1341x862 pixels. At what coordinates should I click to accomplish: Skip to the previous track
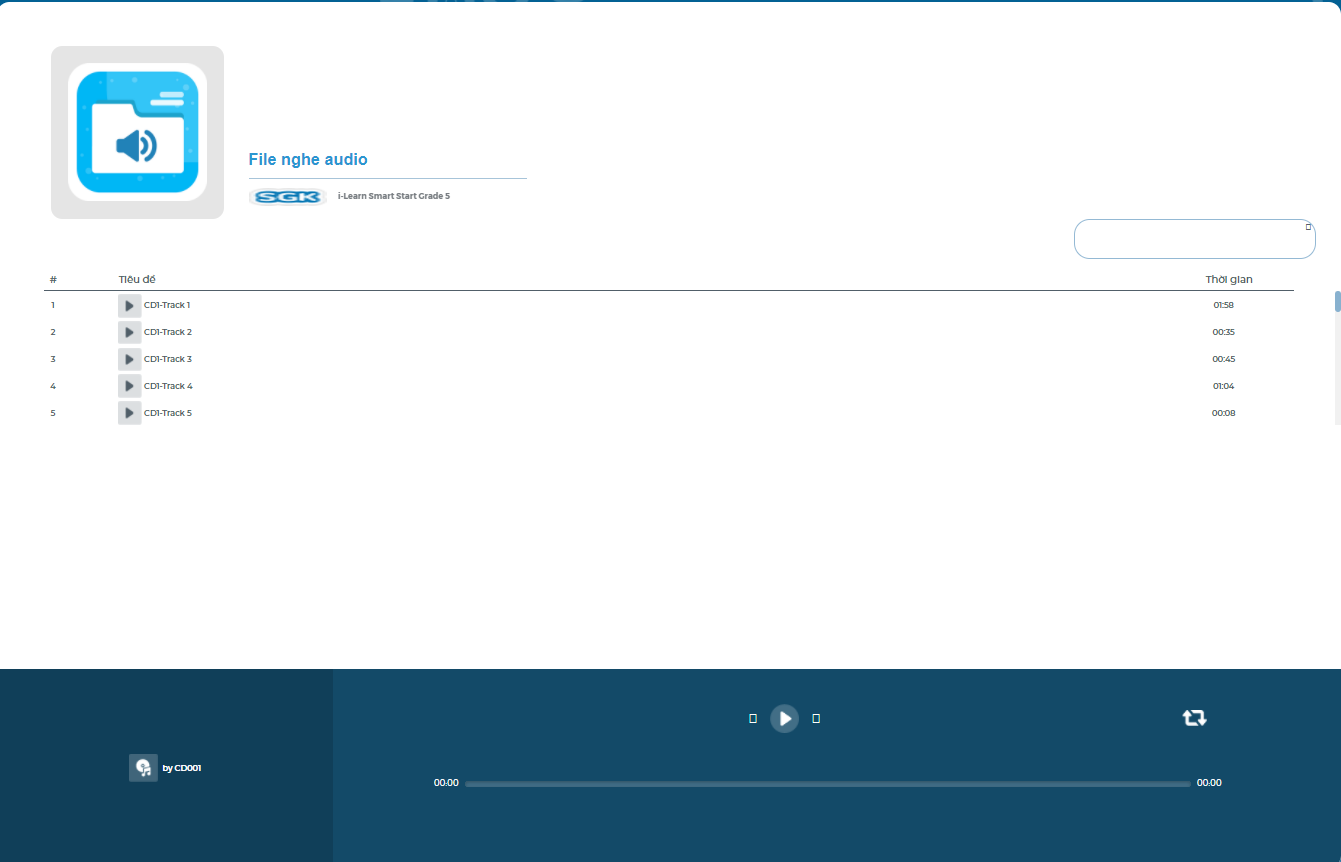pos(753,718)
